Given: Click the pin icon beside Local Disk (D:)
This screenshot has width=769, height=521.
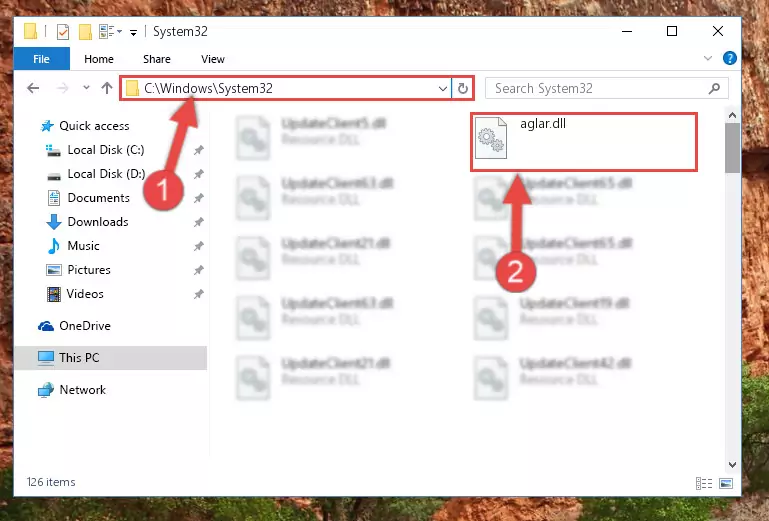Looking at the screenshot, I should pos(198,174).
